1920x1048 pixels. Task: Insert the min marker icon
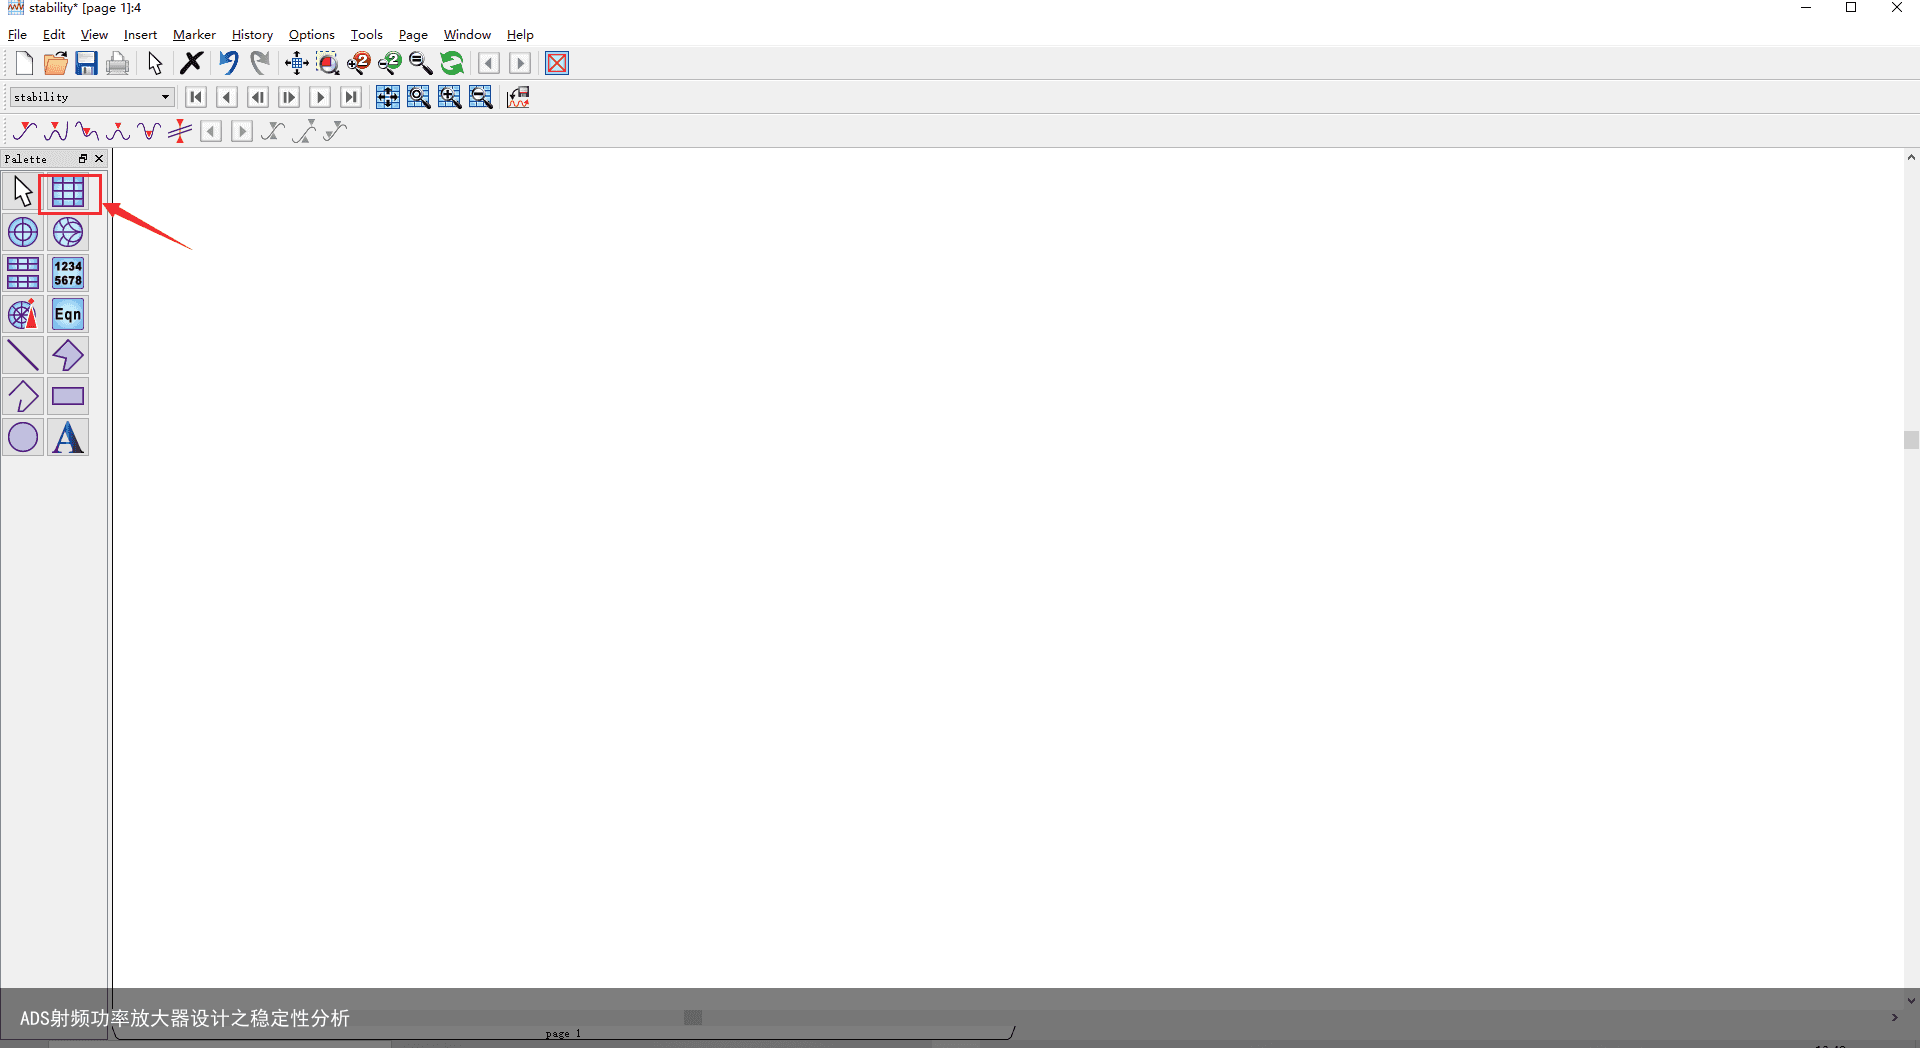click(x=149, y=131)
